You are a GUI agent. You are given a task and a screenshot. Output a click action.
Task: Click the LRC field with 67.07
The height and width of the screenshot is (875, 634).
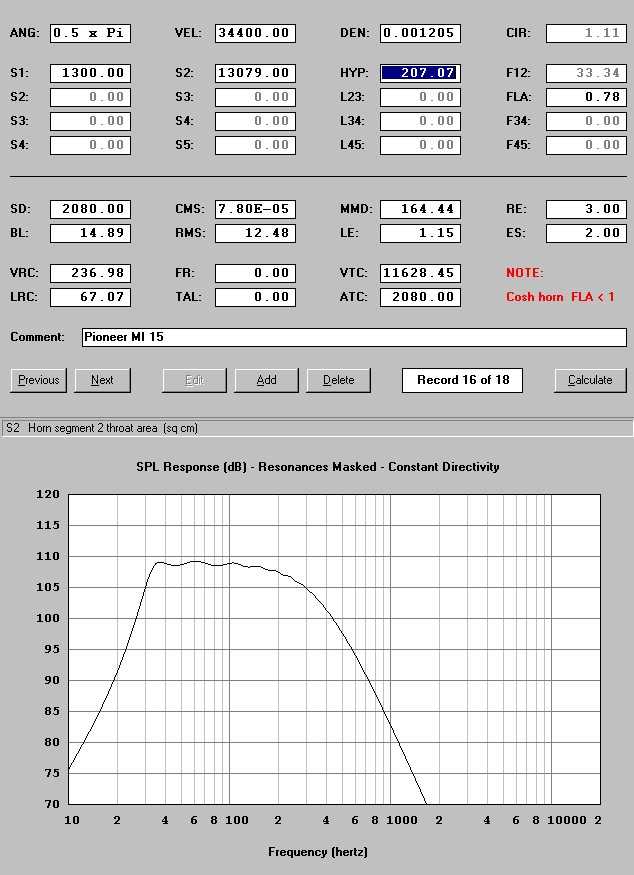(90, 297)
